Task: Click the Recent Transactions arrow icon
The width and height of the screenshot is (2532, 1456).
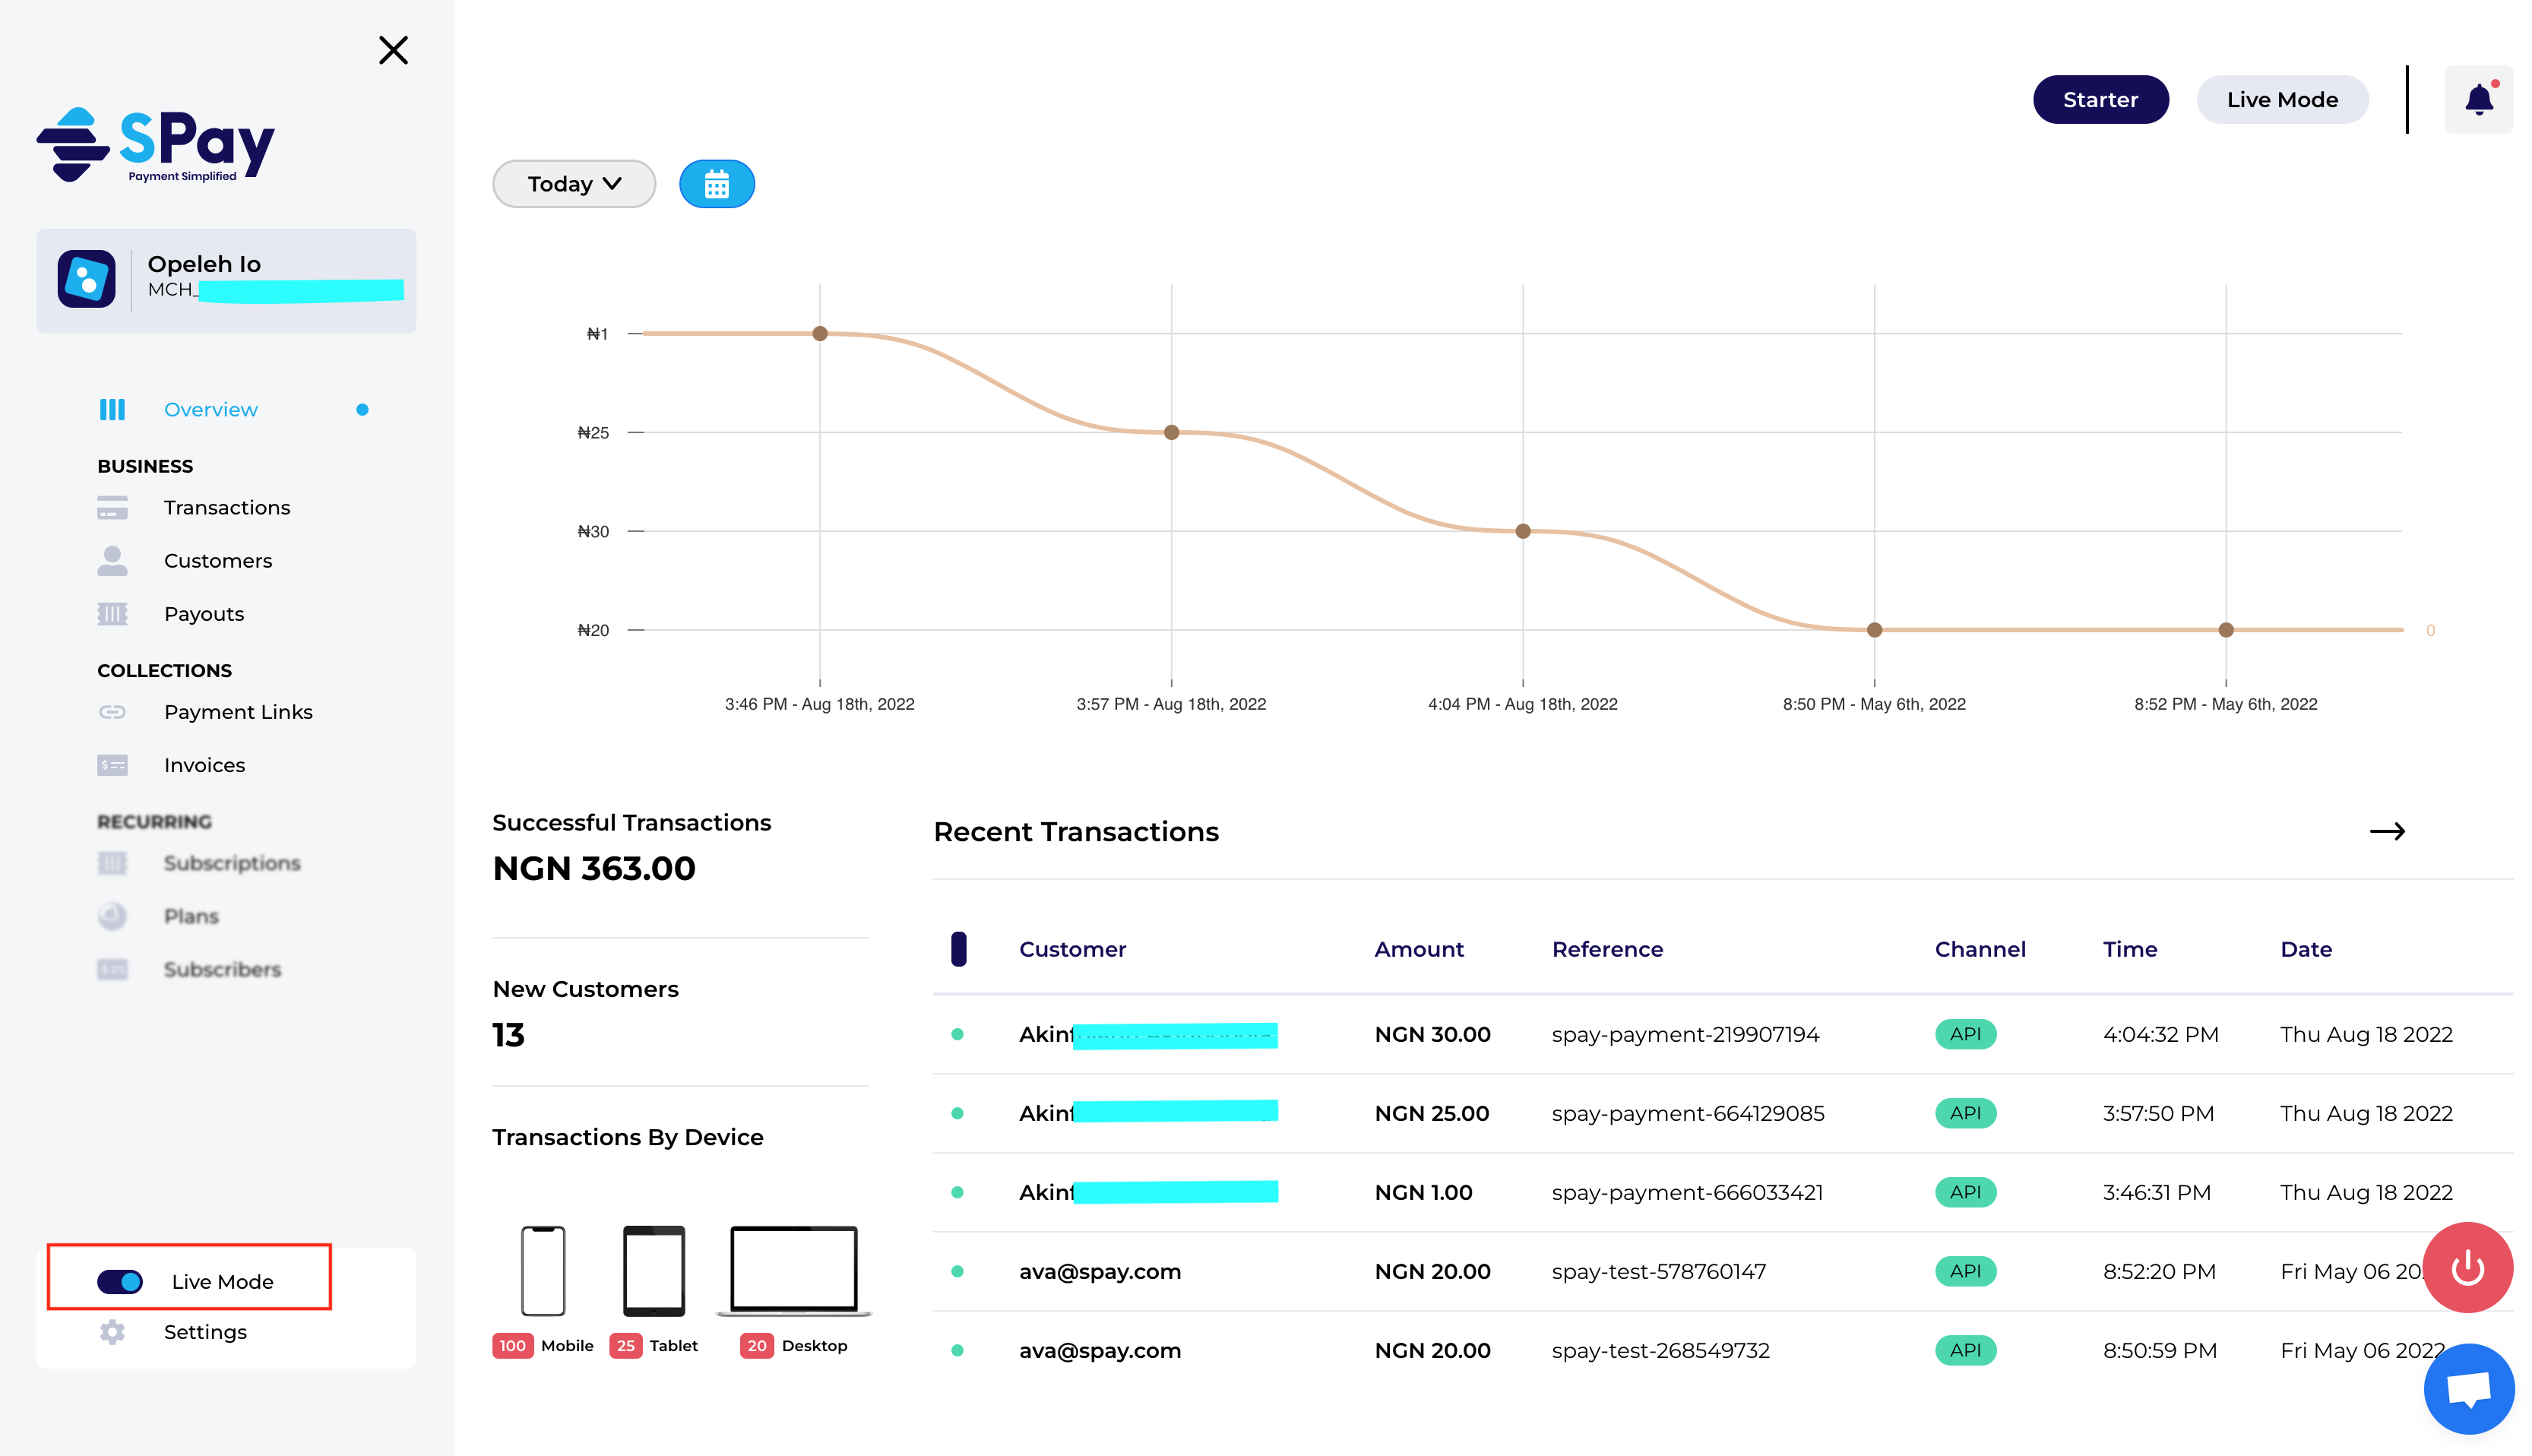Action: [2387, 832]
